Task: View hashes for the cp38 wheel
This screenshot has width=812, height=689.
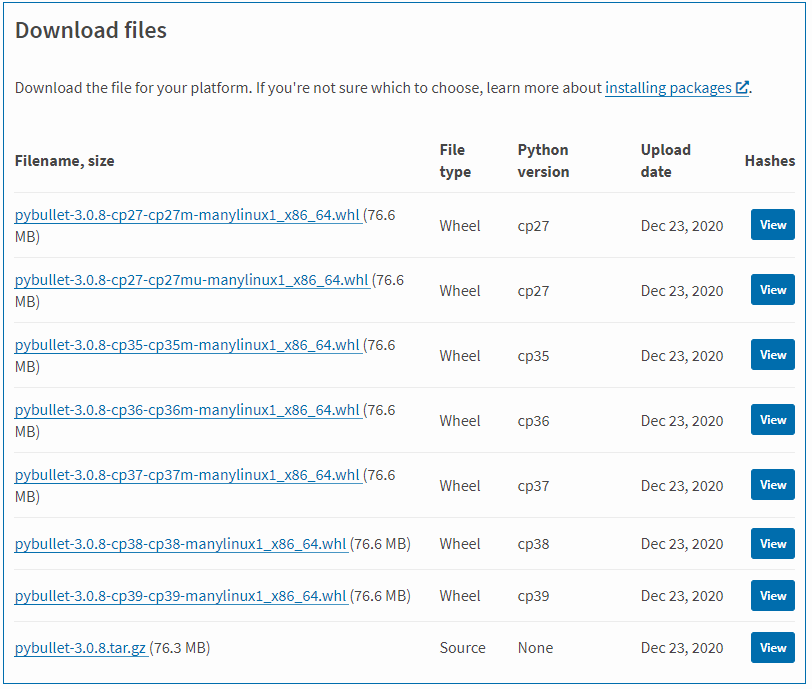Action: 772,543
